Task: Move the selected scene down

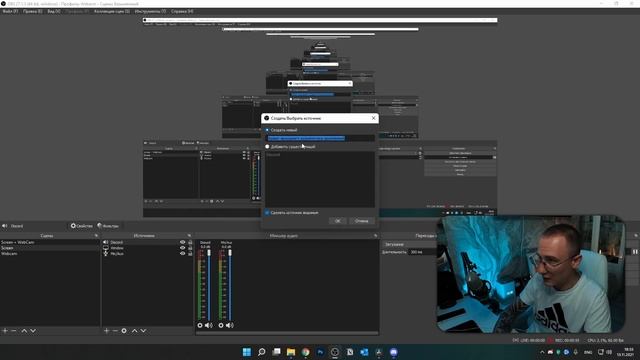Action: 33,331
